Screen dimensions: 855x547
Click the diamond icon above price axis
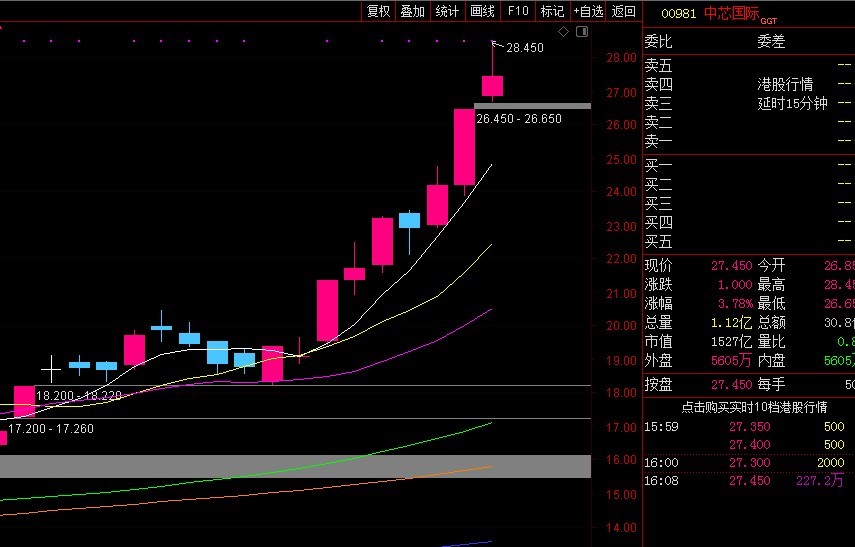tap(563, 32)
